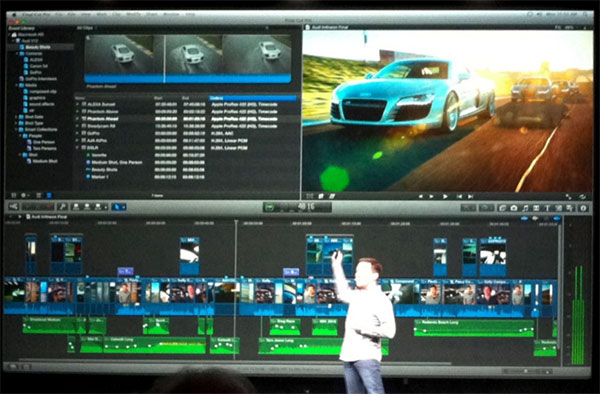
Task: Click the keyword editor key icon
Action: [x=62, y=207]
